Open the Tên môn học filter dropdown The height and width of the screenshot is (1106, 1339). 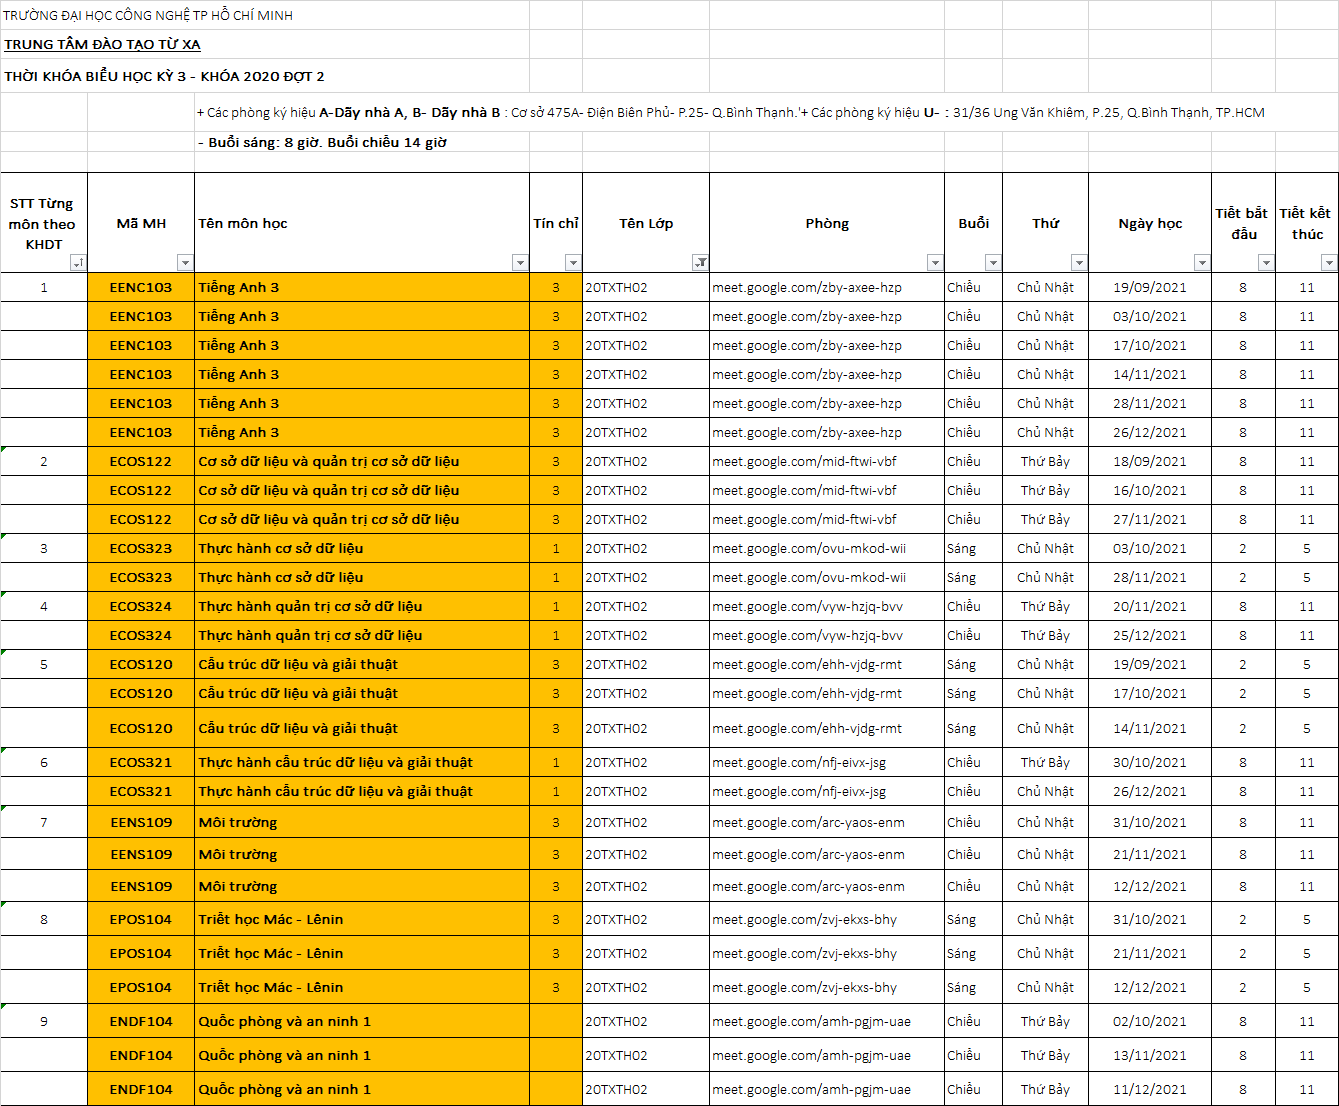520,263
